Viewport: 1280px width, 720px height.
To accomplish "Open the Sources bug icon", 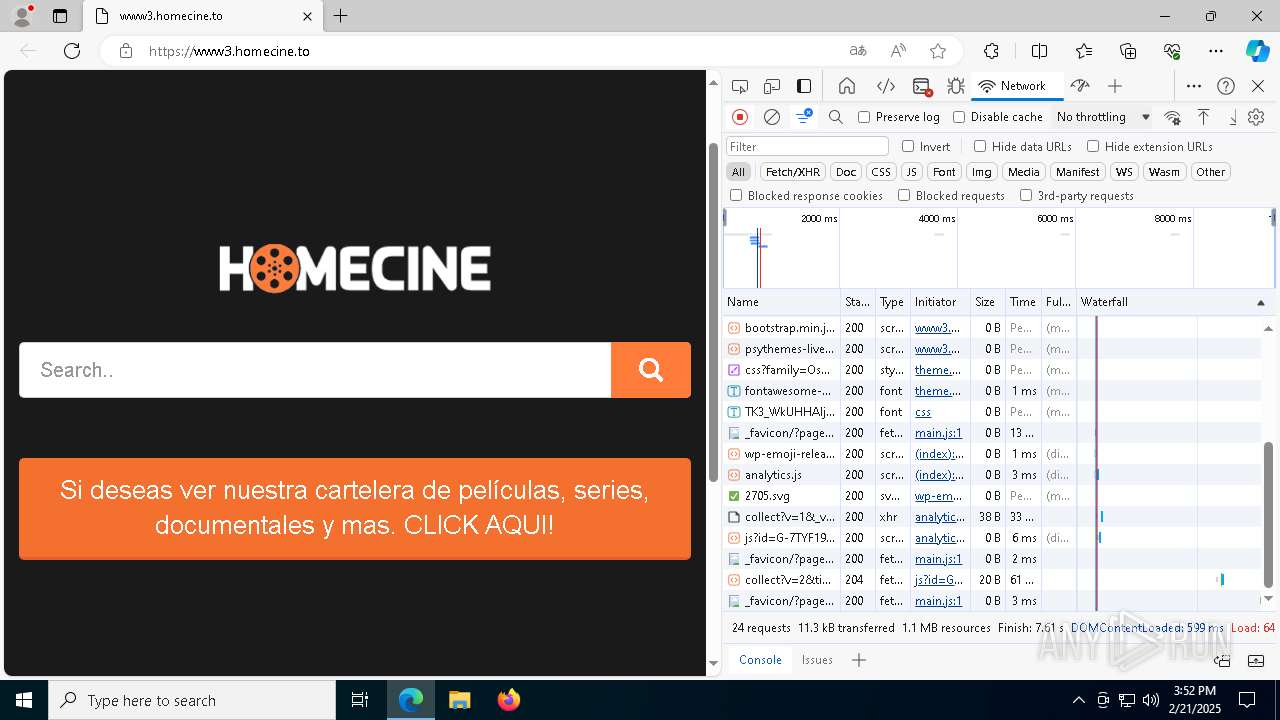I will [x=956, y=86].
